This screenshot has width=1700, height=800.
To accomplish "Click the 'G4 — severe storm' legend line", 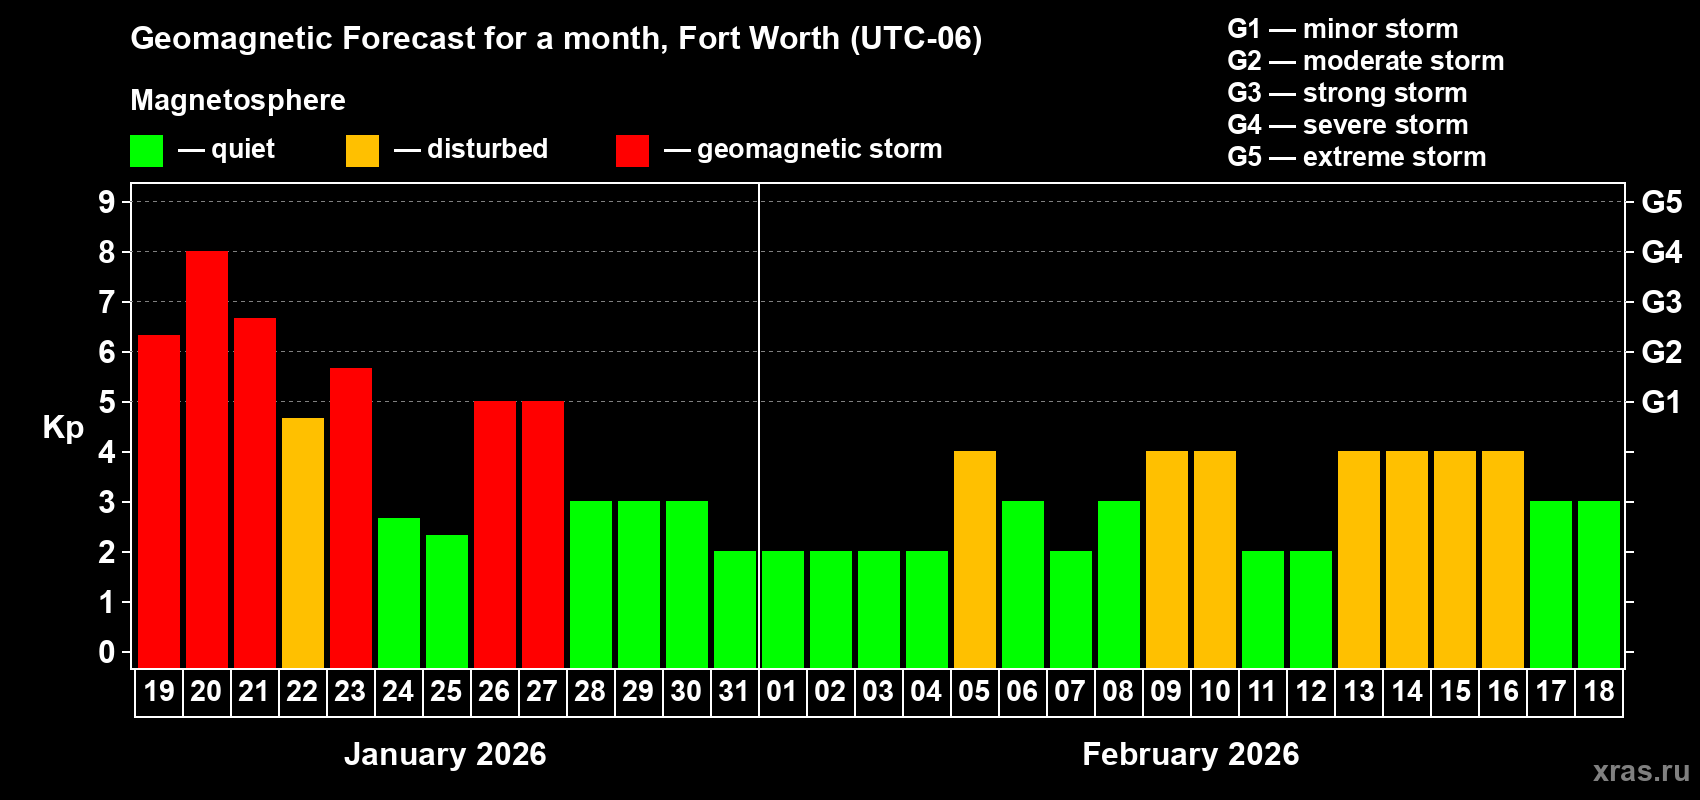I will 1348,125.
